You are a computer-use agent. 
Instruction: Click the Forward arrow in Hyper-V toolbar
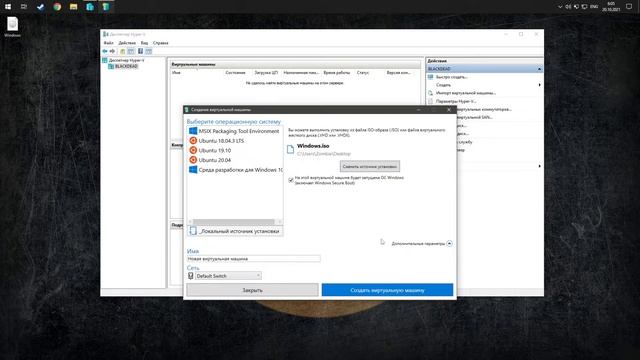coord(112,51)
